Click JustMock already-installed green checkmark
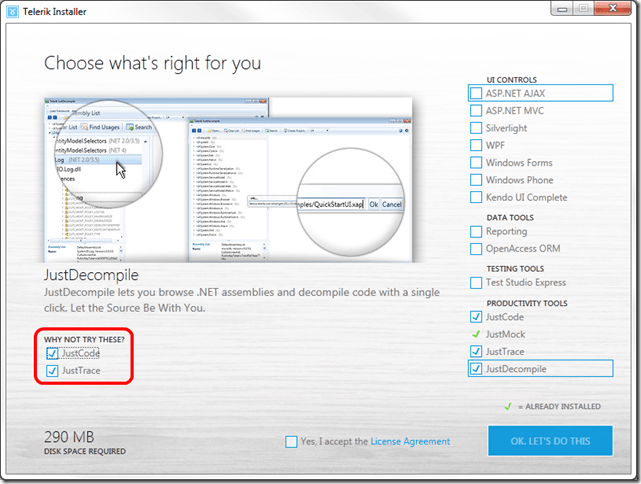Viewport: 641px width, 484px height. 476,334
